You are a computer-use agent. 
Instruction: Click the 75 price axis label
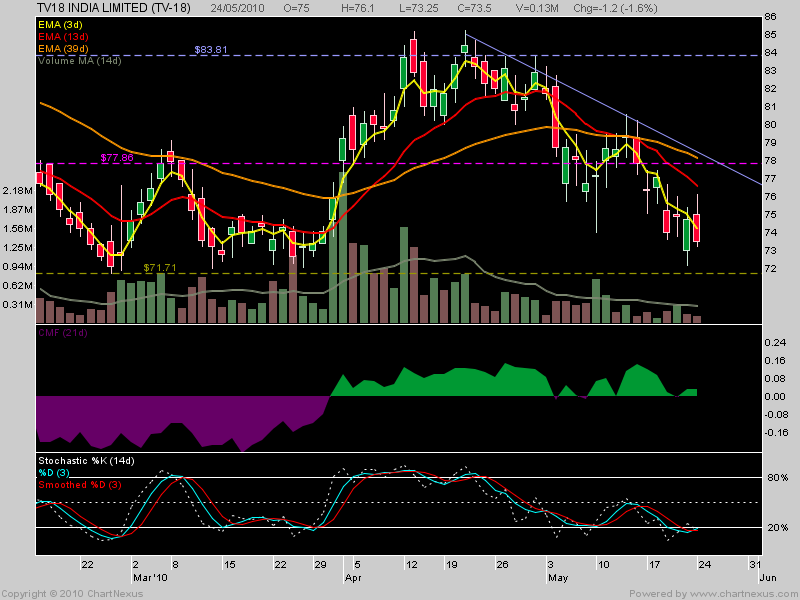[x=770, y=214]
